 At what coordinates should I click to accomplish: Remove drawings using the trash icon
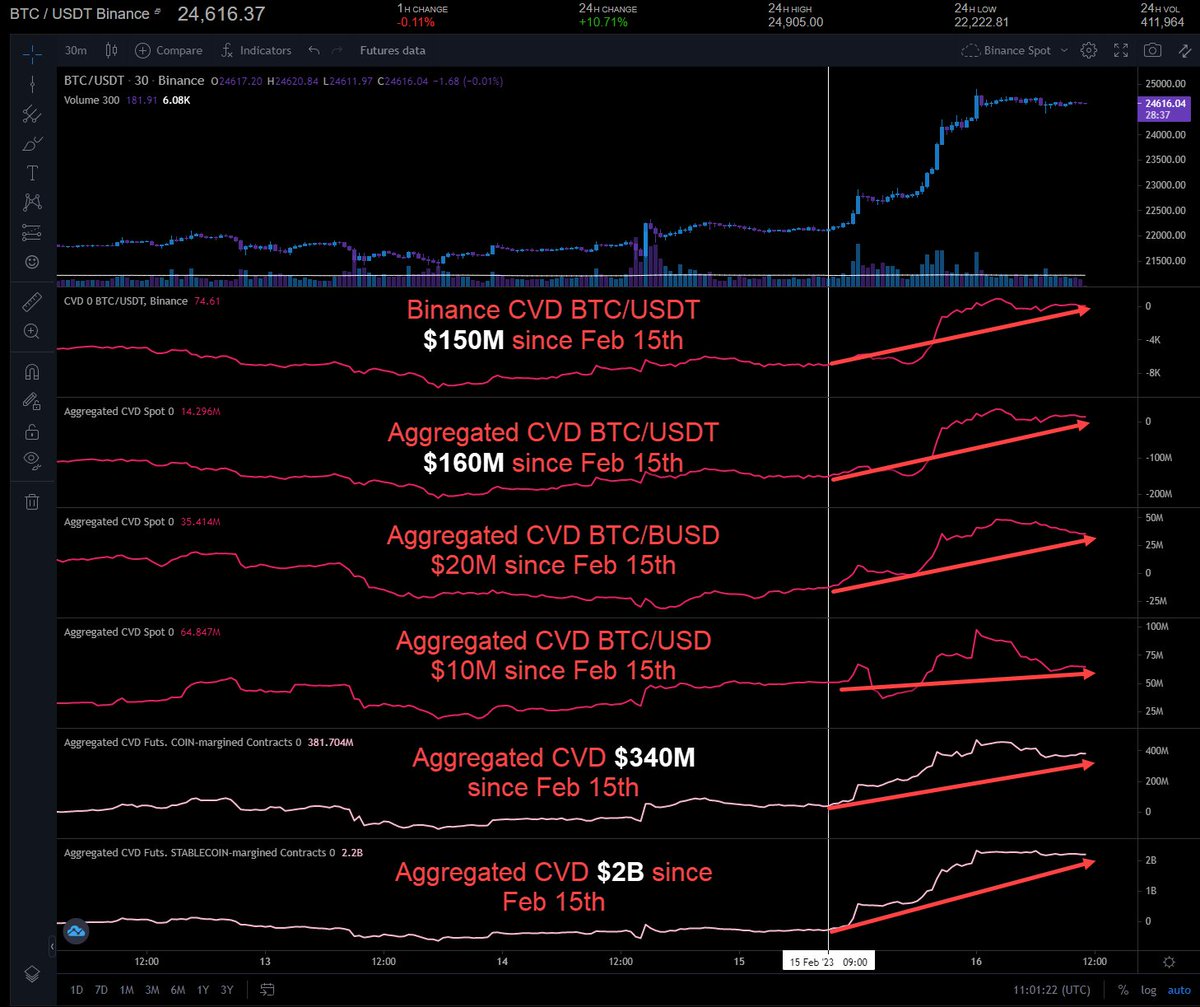(31, 501)
